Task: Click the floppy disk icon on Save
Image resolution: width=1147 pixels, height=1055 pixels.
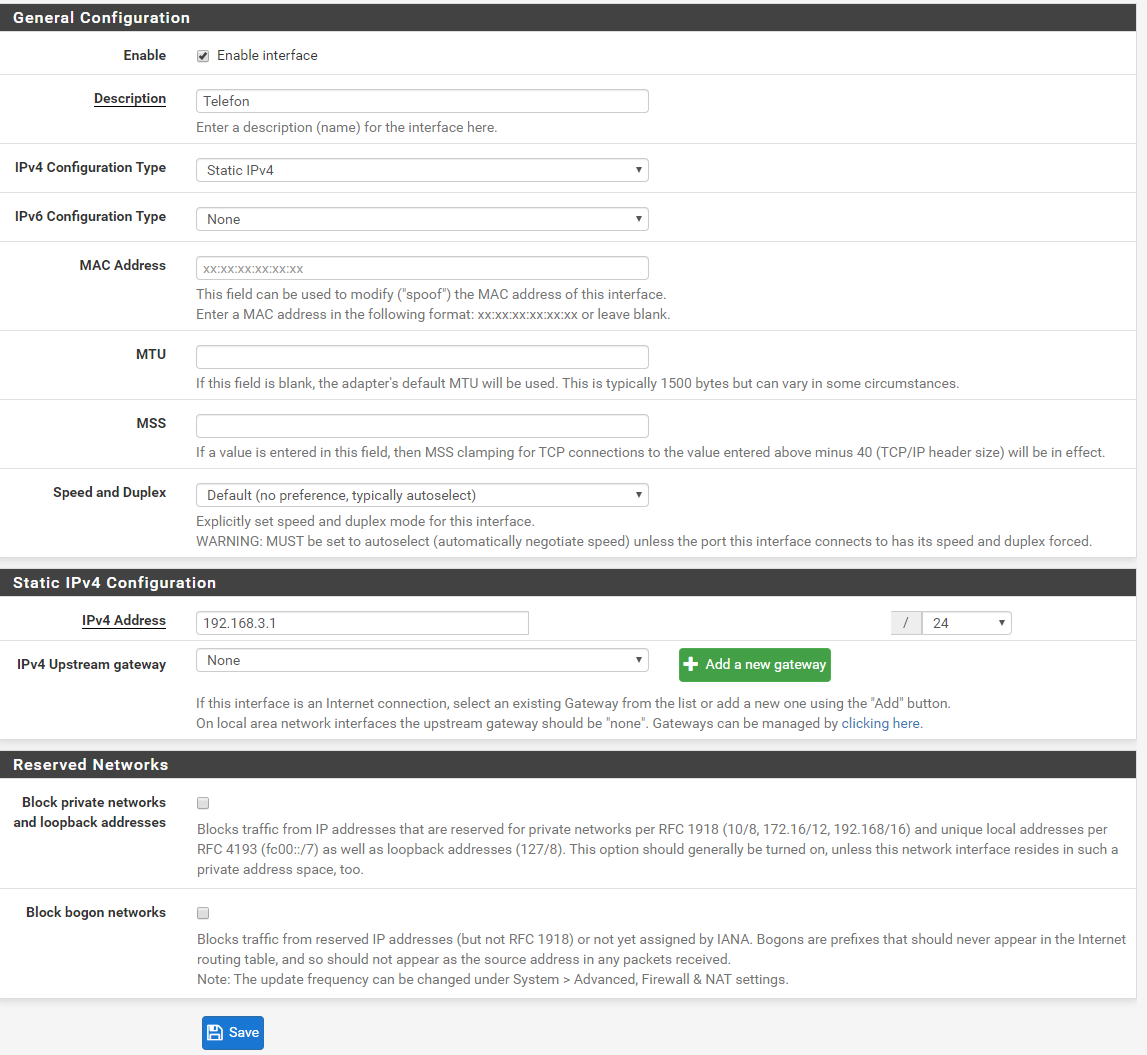Action: [214, 1032]
